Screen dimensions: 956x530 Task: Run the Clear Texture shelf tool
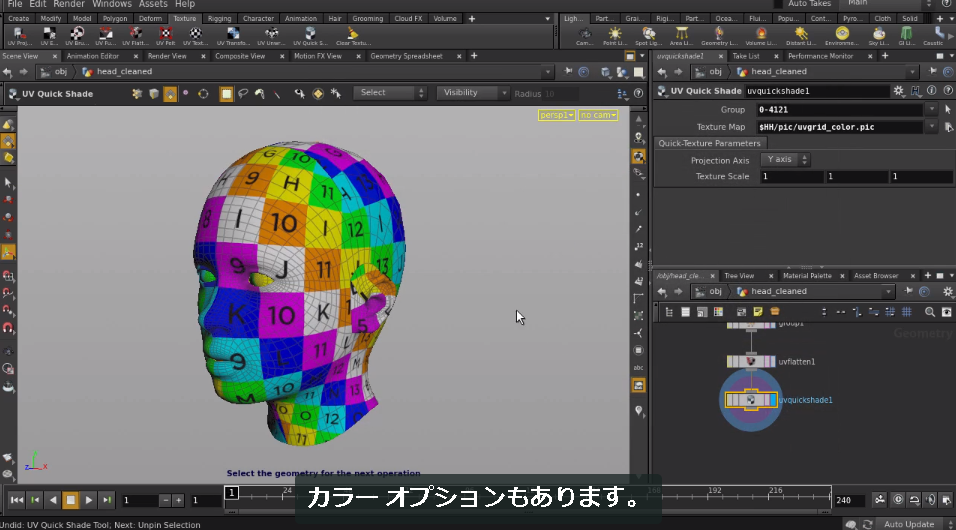click(x=352, y=35)
